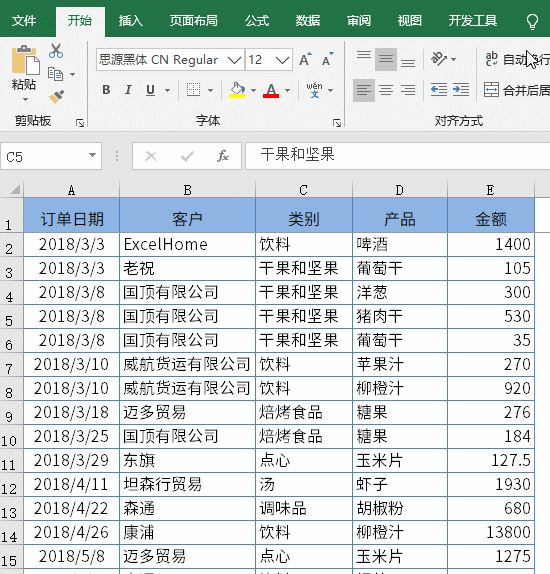550x574 pixels.
Task: Open the Copy dropdown arrow
Action: 73,74
